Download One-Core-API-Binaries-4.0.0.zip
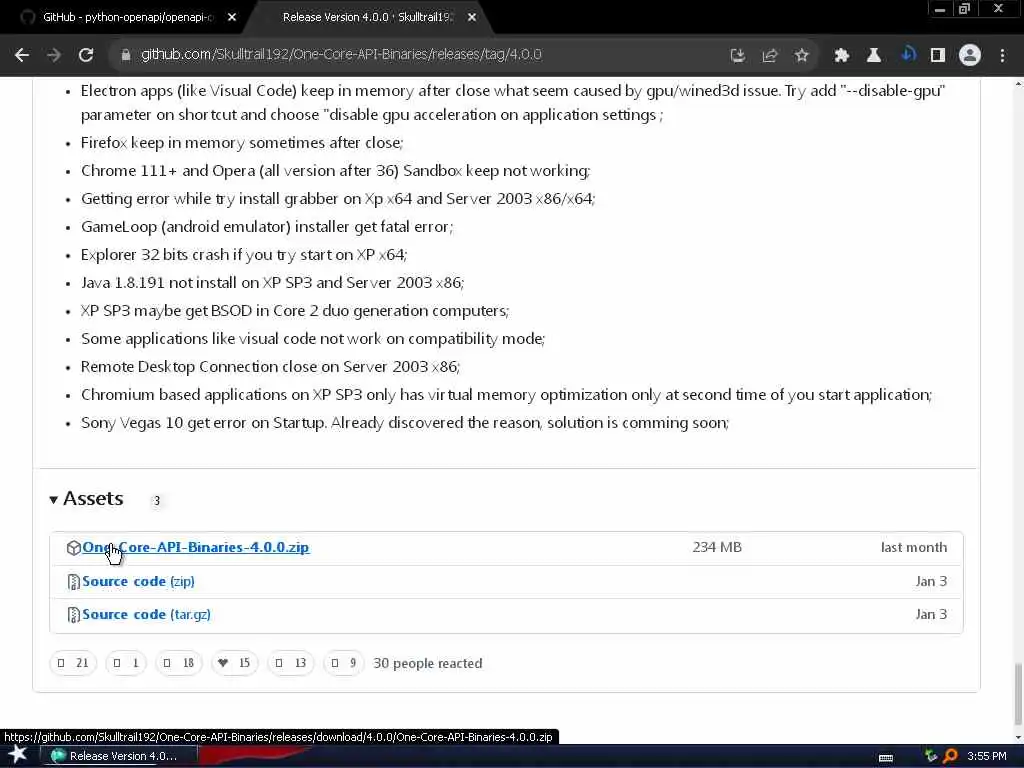Image resolution: width=1024 pixels, height=768 pixels. pyautogui.click(x=195, y=547)
